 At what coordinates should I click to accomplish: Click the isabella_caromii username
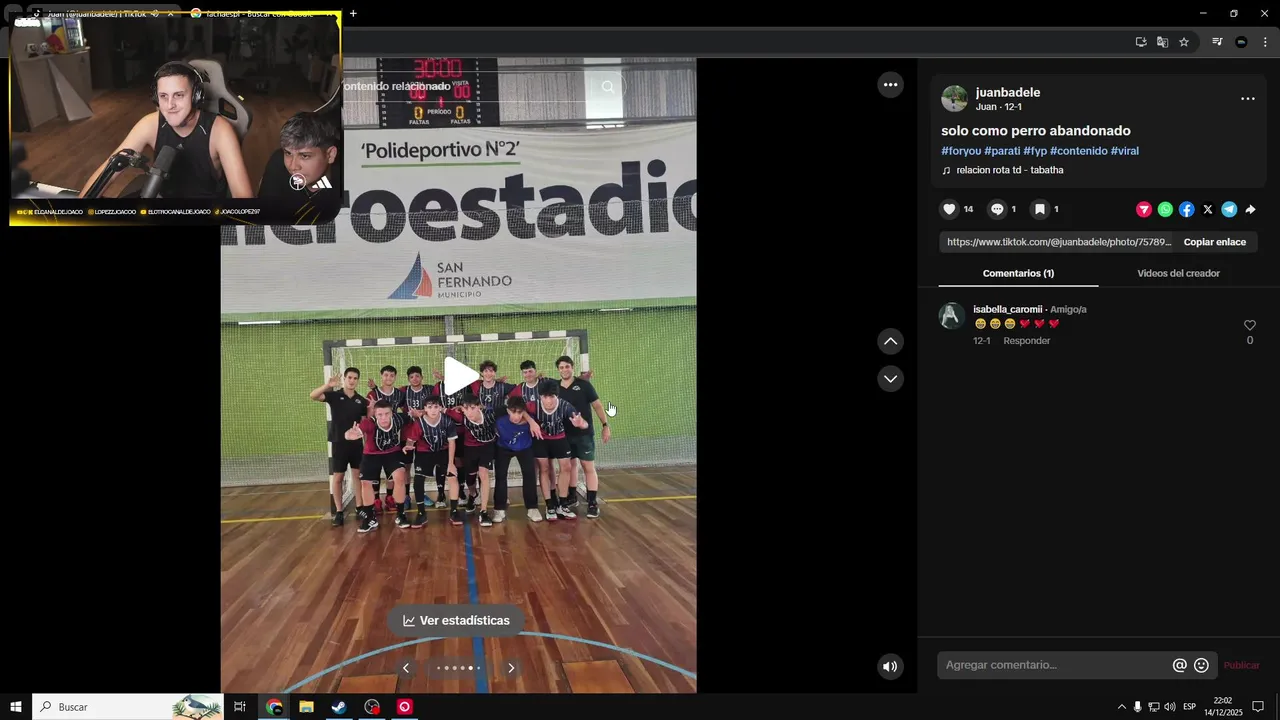point(1007,309)
